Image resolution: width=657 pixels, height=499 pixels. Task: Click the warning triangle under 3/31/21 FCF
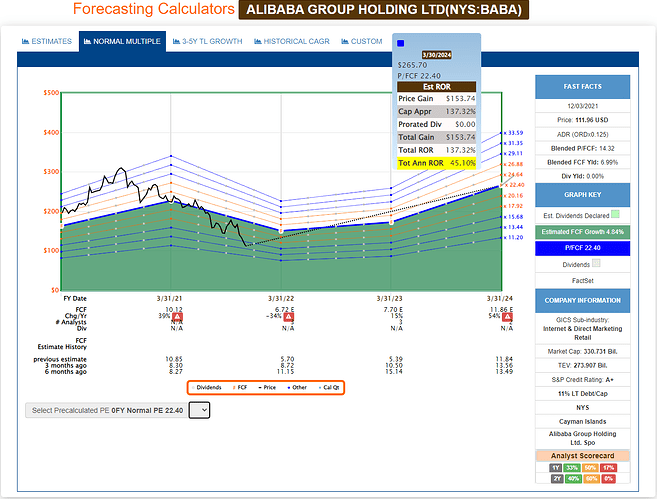click(177, 317)
